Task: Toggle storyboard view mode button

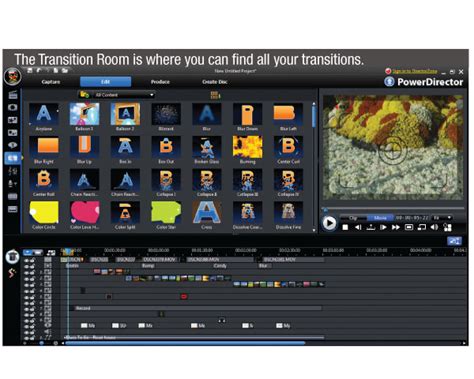Action: tap(38, 252)
